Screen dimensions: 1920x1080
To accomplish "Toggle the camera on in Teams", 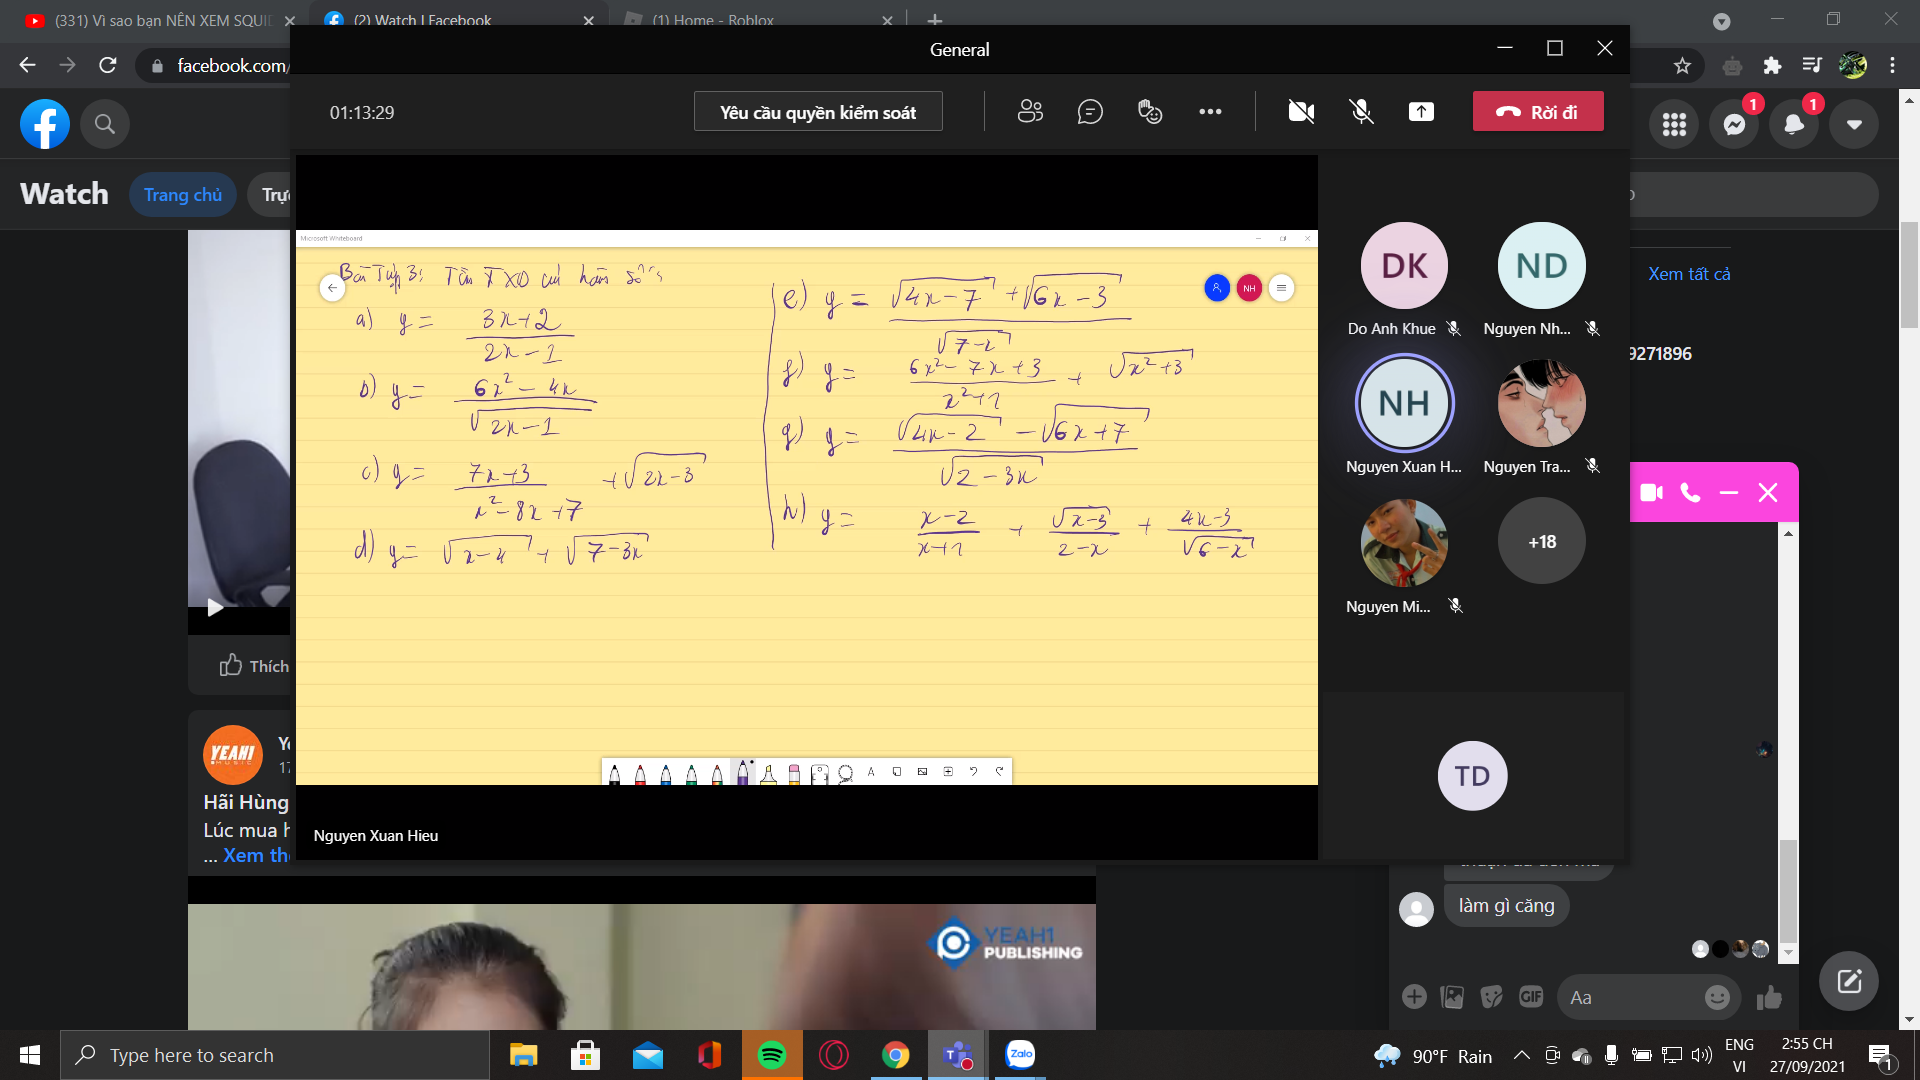I will (x=1301, y=112).
